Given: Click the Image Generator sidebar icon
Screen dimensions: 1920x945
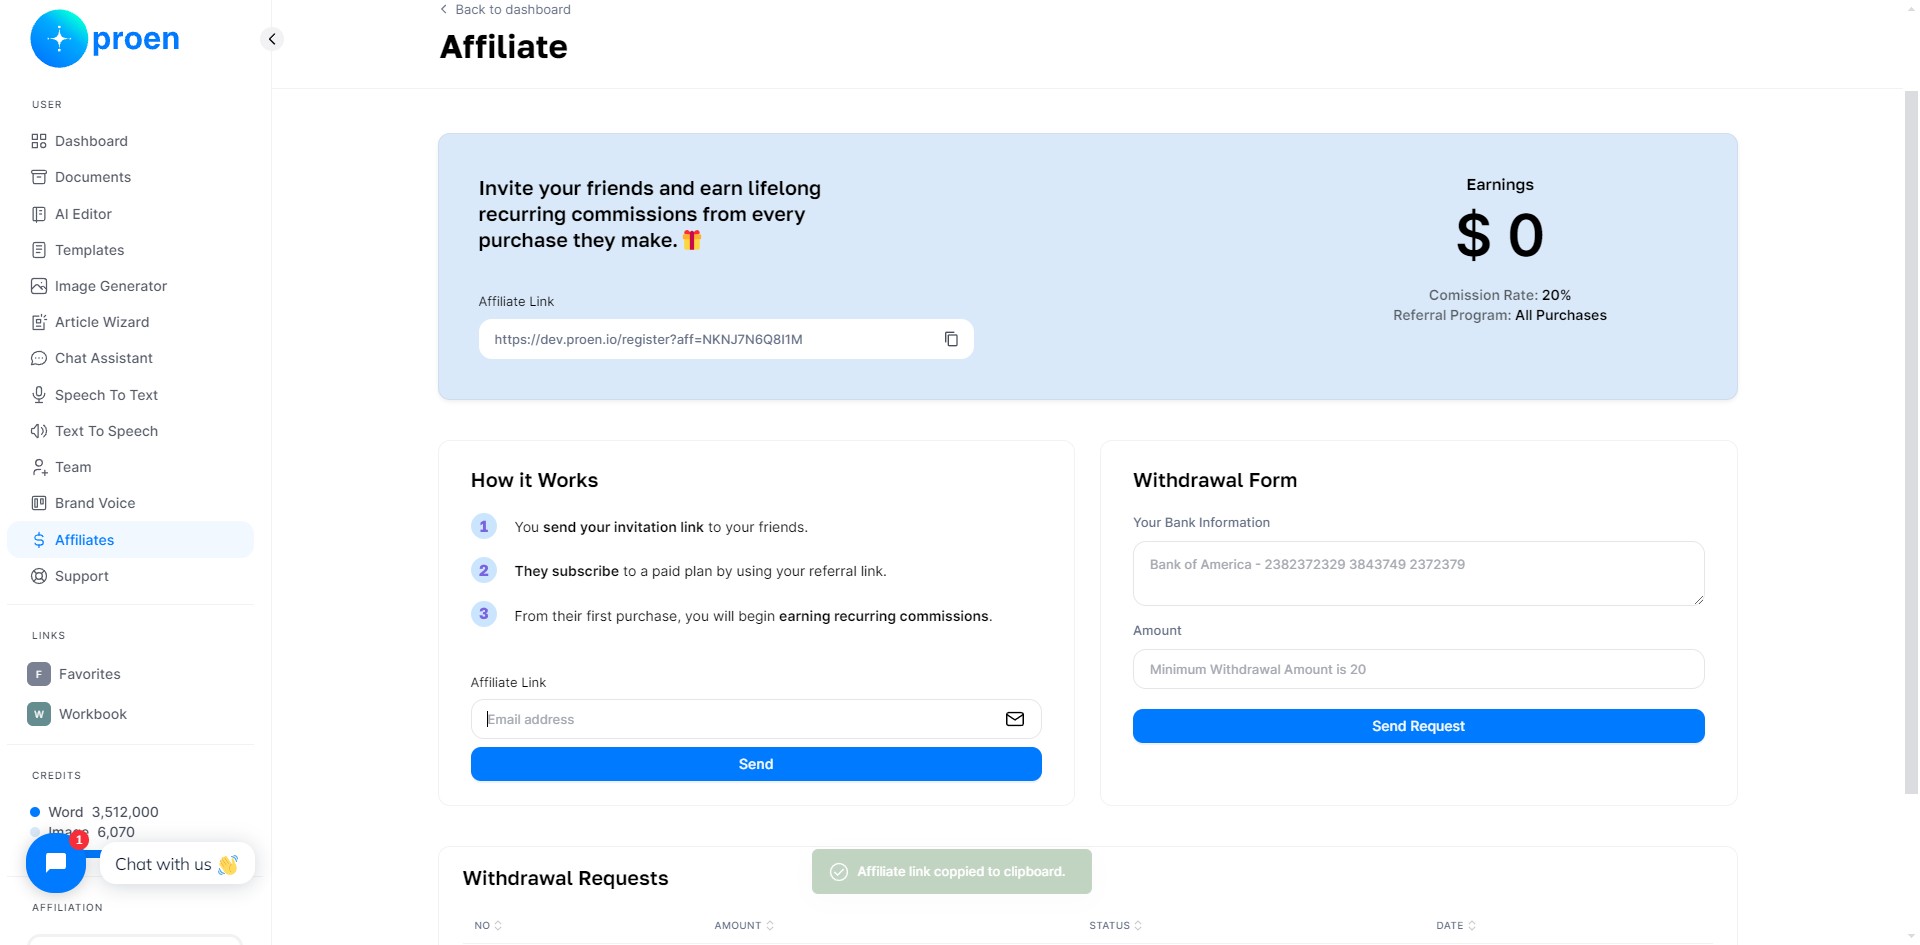Looking at the screenshot, I should 39,286.
